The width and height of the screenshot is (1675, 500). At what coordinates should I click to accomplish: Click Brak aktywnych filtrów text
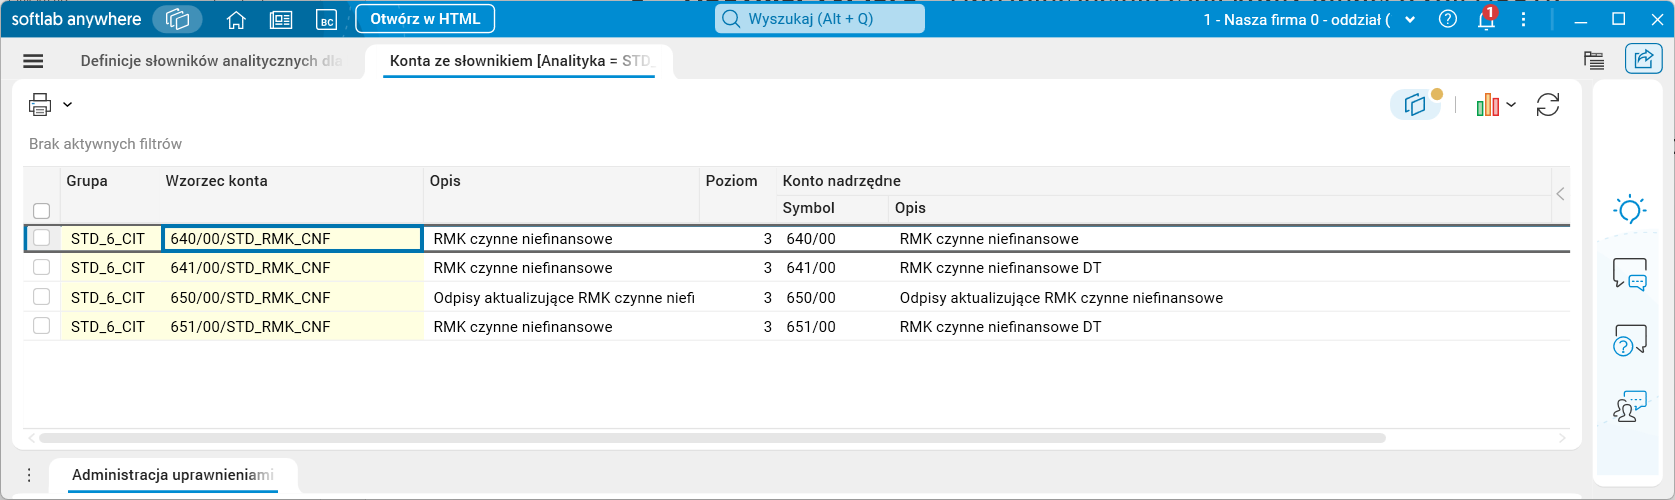(x=106, y=144)
